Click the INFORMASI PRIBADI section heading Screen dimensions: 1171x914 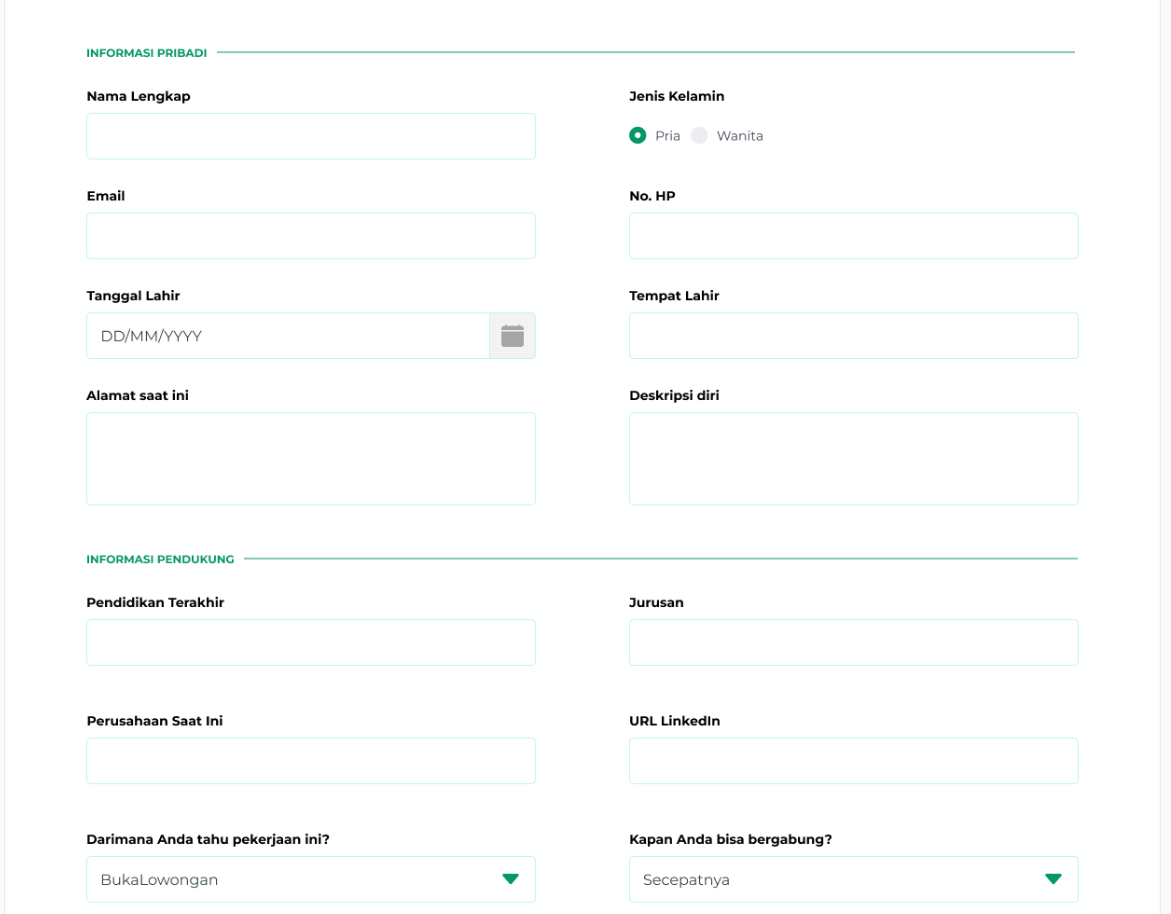click(146, 52)
